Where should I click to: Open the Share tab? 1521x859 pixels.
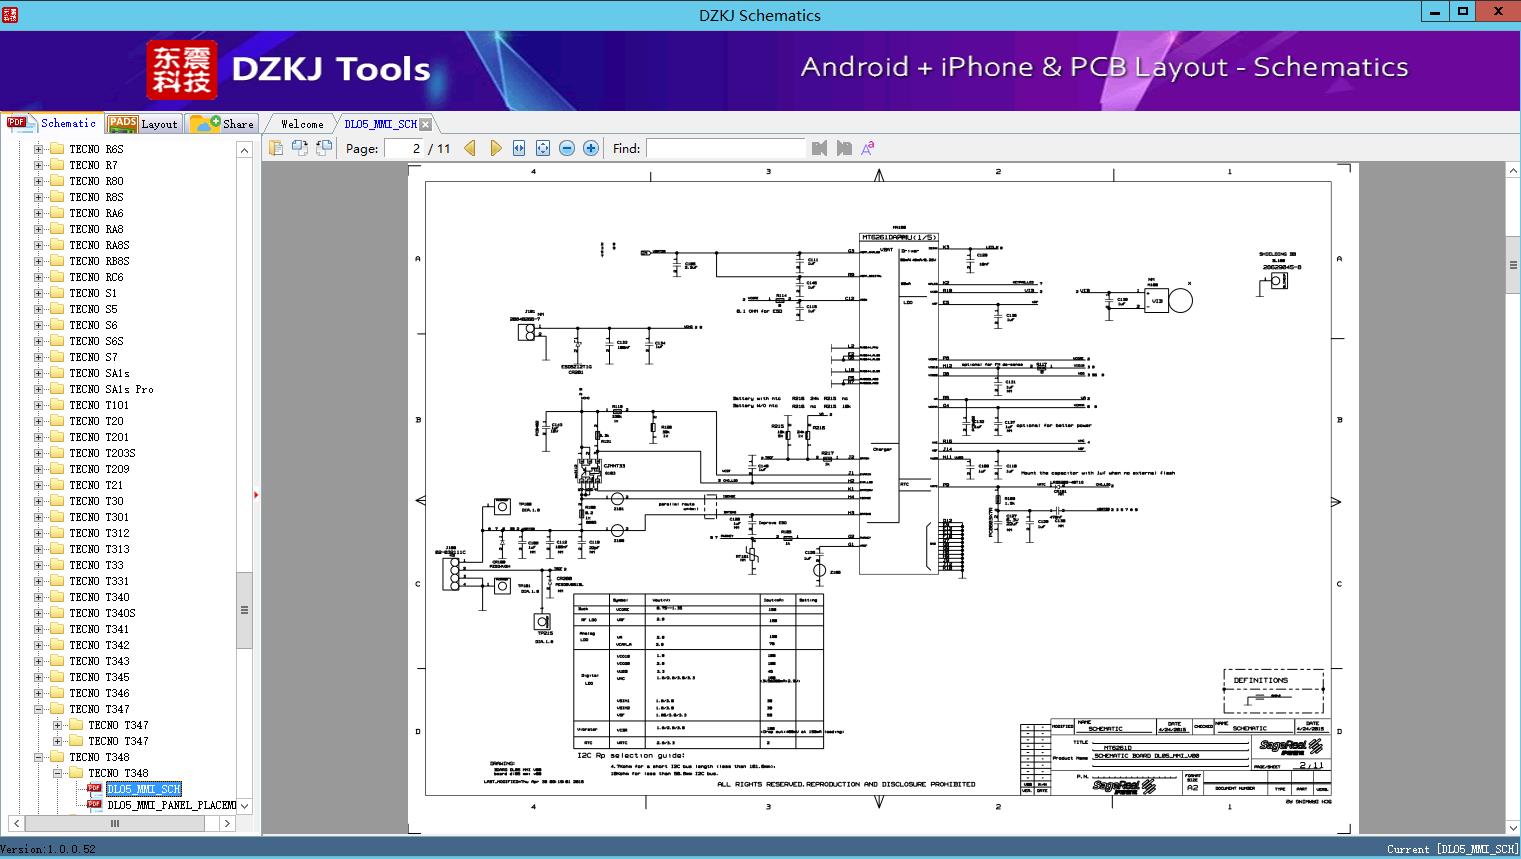(x=223, y=124)
